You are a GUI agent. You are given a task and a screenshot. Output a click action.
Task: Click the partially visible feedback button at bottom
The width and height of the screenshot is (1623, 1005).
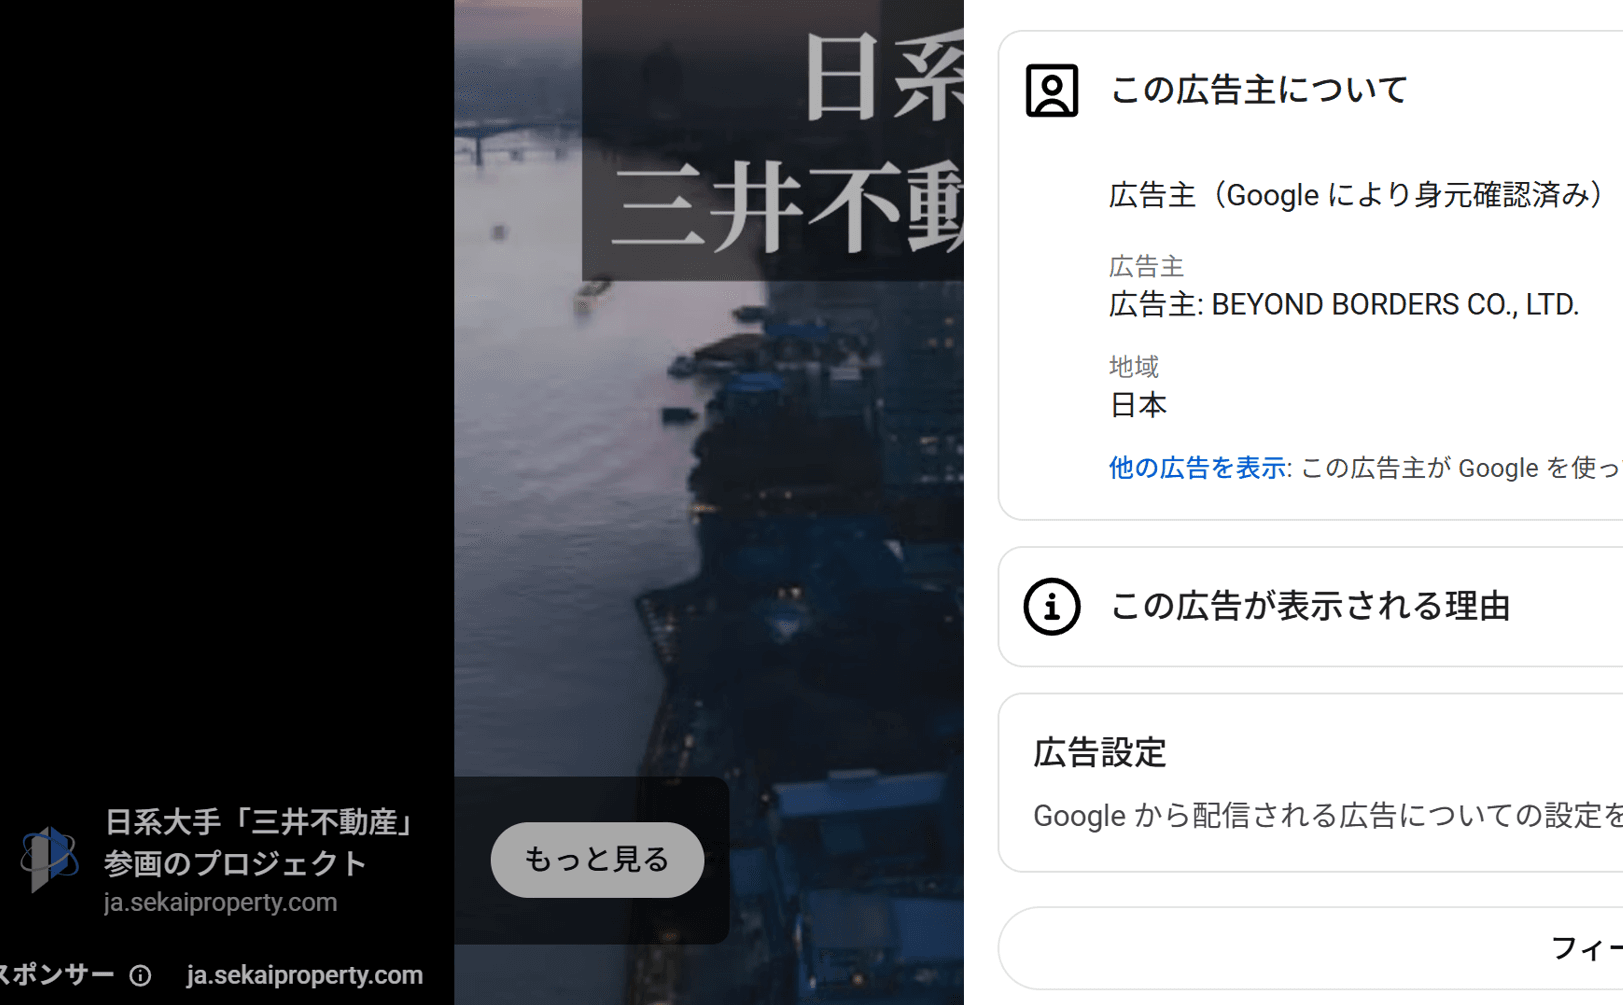[1310, 948]
